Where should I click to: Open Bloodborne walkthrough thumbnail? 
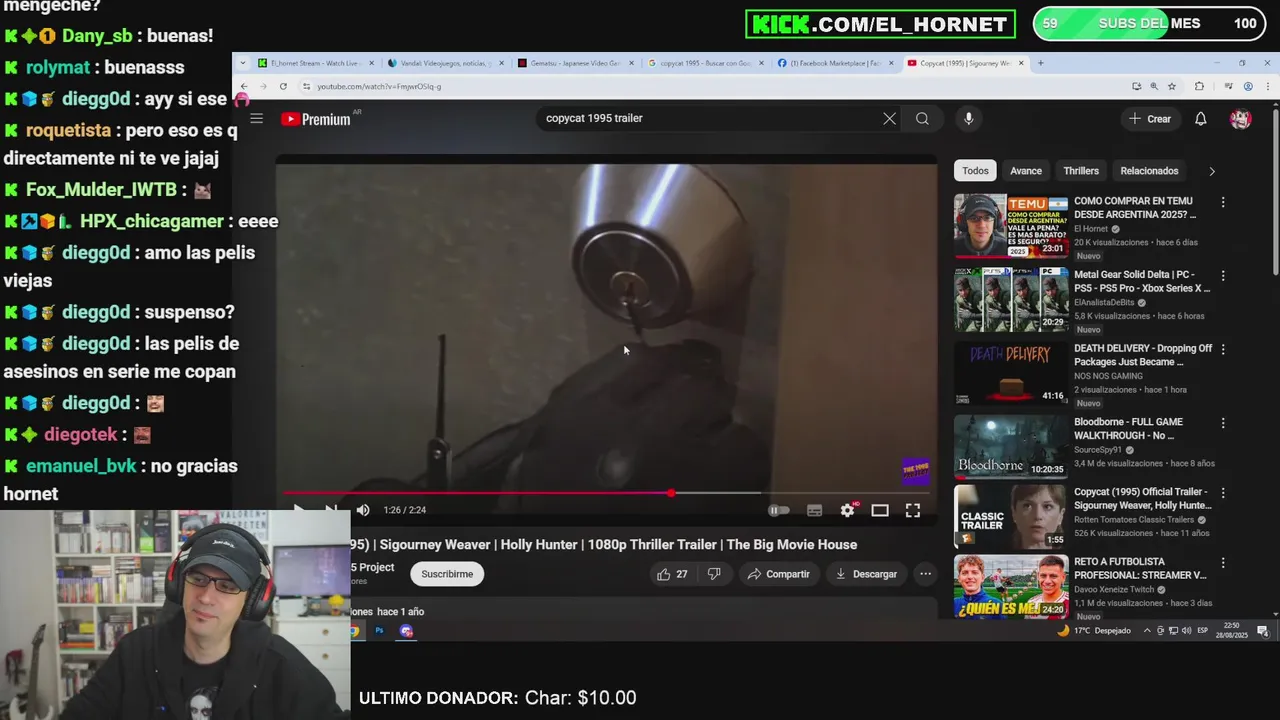(x=1011, y=446)
